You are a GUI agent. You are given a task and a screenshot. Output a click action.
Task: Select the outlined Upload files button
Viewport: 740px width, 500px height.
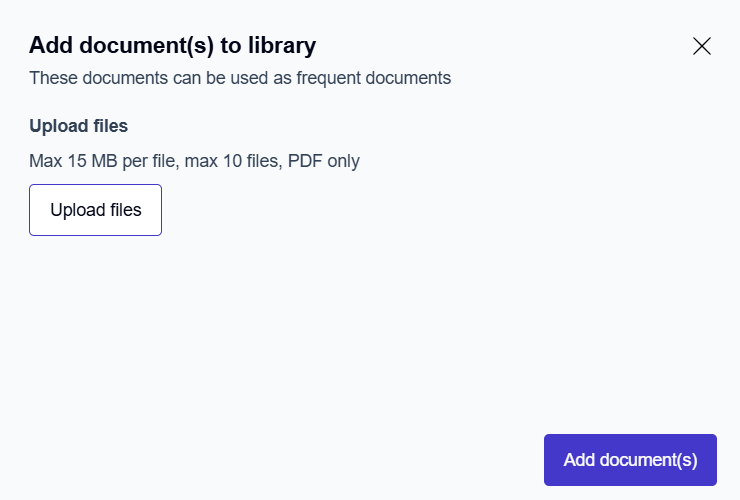(96, 210)
